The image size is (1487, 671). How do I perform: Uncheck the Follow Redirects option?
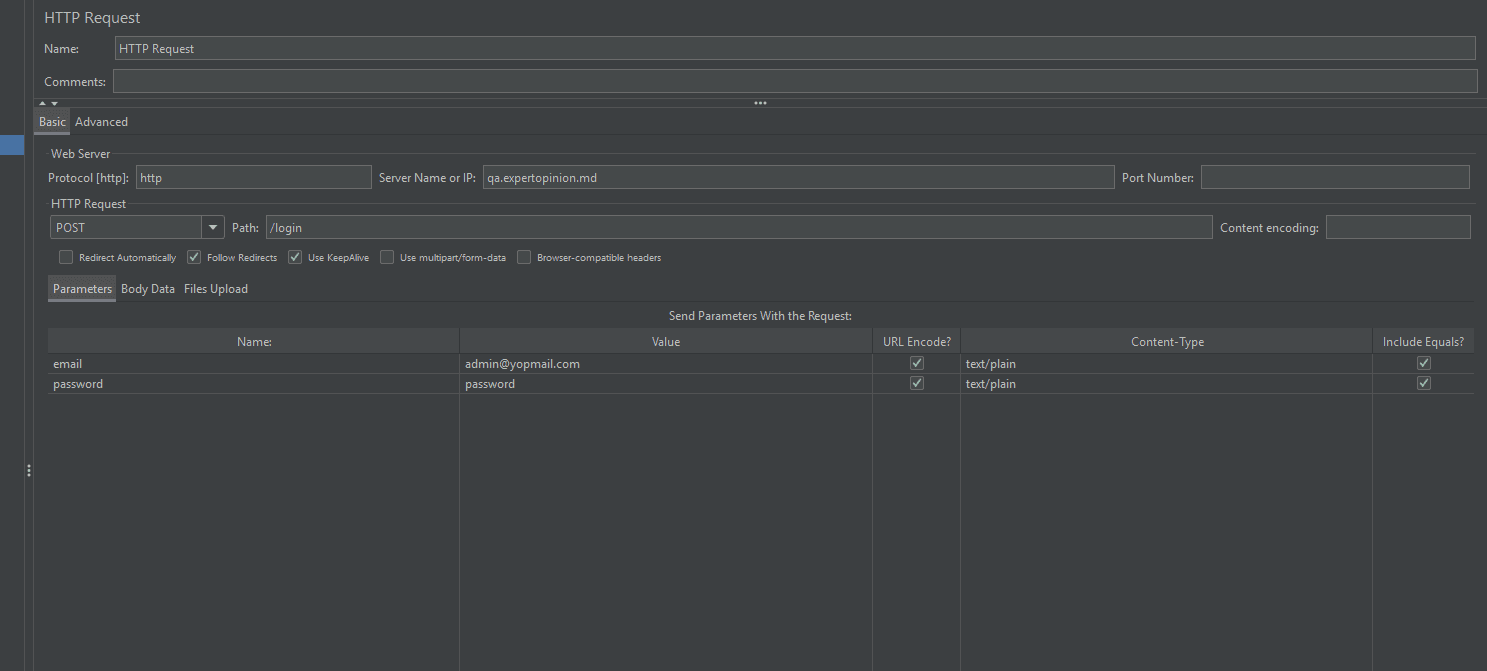coord(194,257)
